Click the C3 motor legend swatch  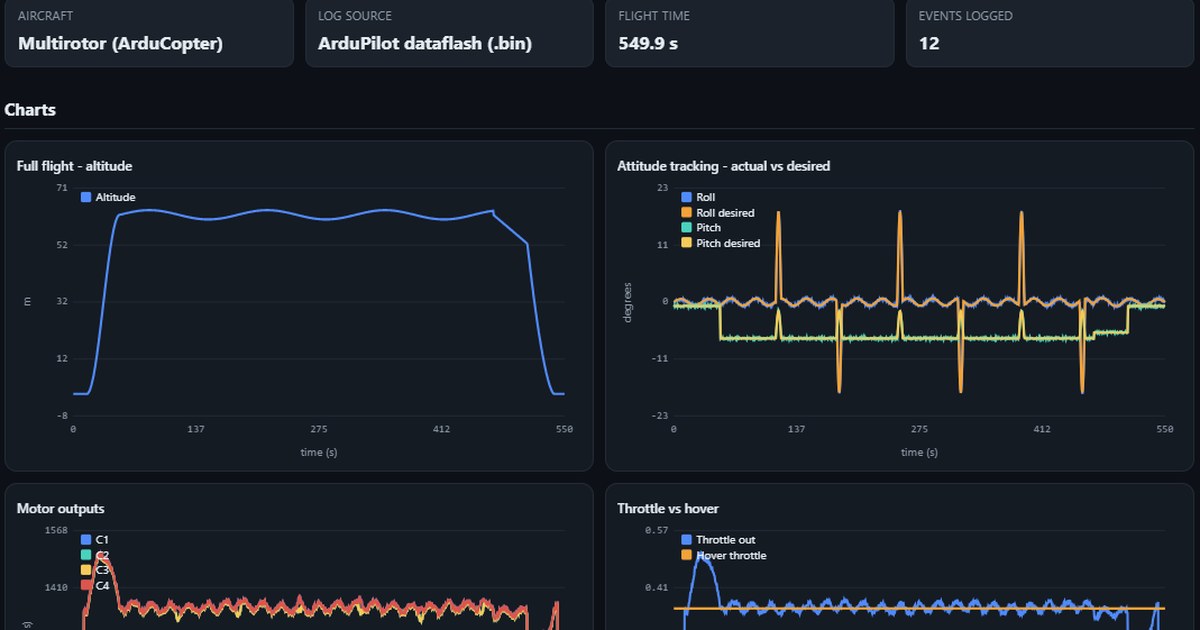click(86, 569)
